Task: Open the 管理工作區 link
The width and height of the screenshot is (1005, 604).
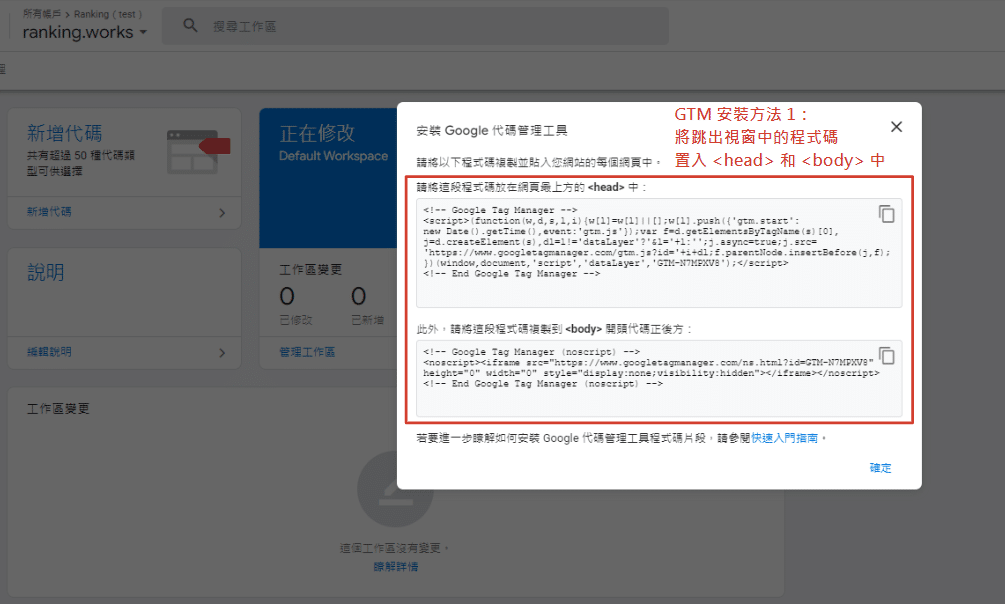Action: [307, 352]
